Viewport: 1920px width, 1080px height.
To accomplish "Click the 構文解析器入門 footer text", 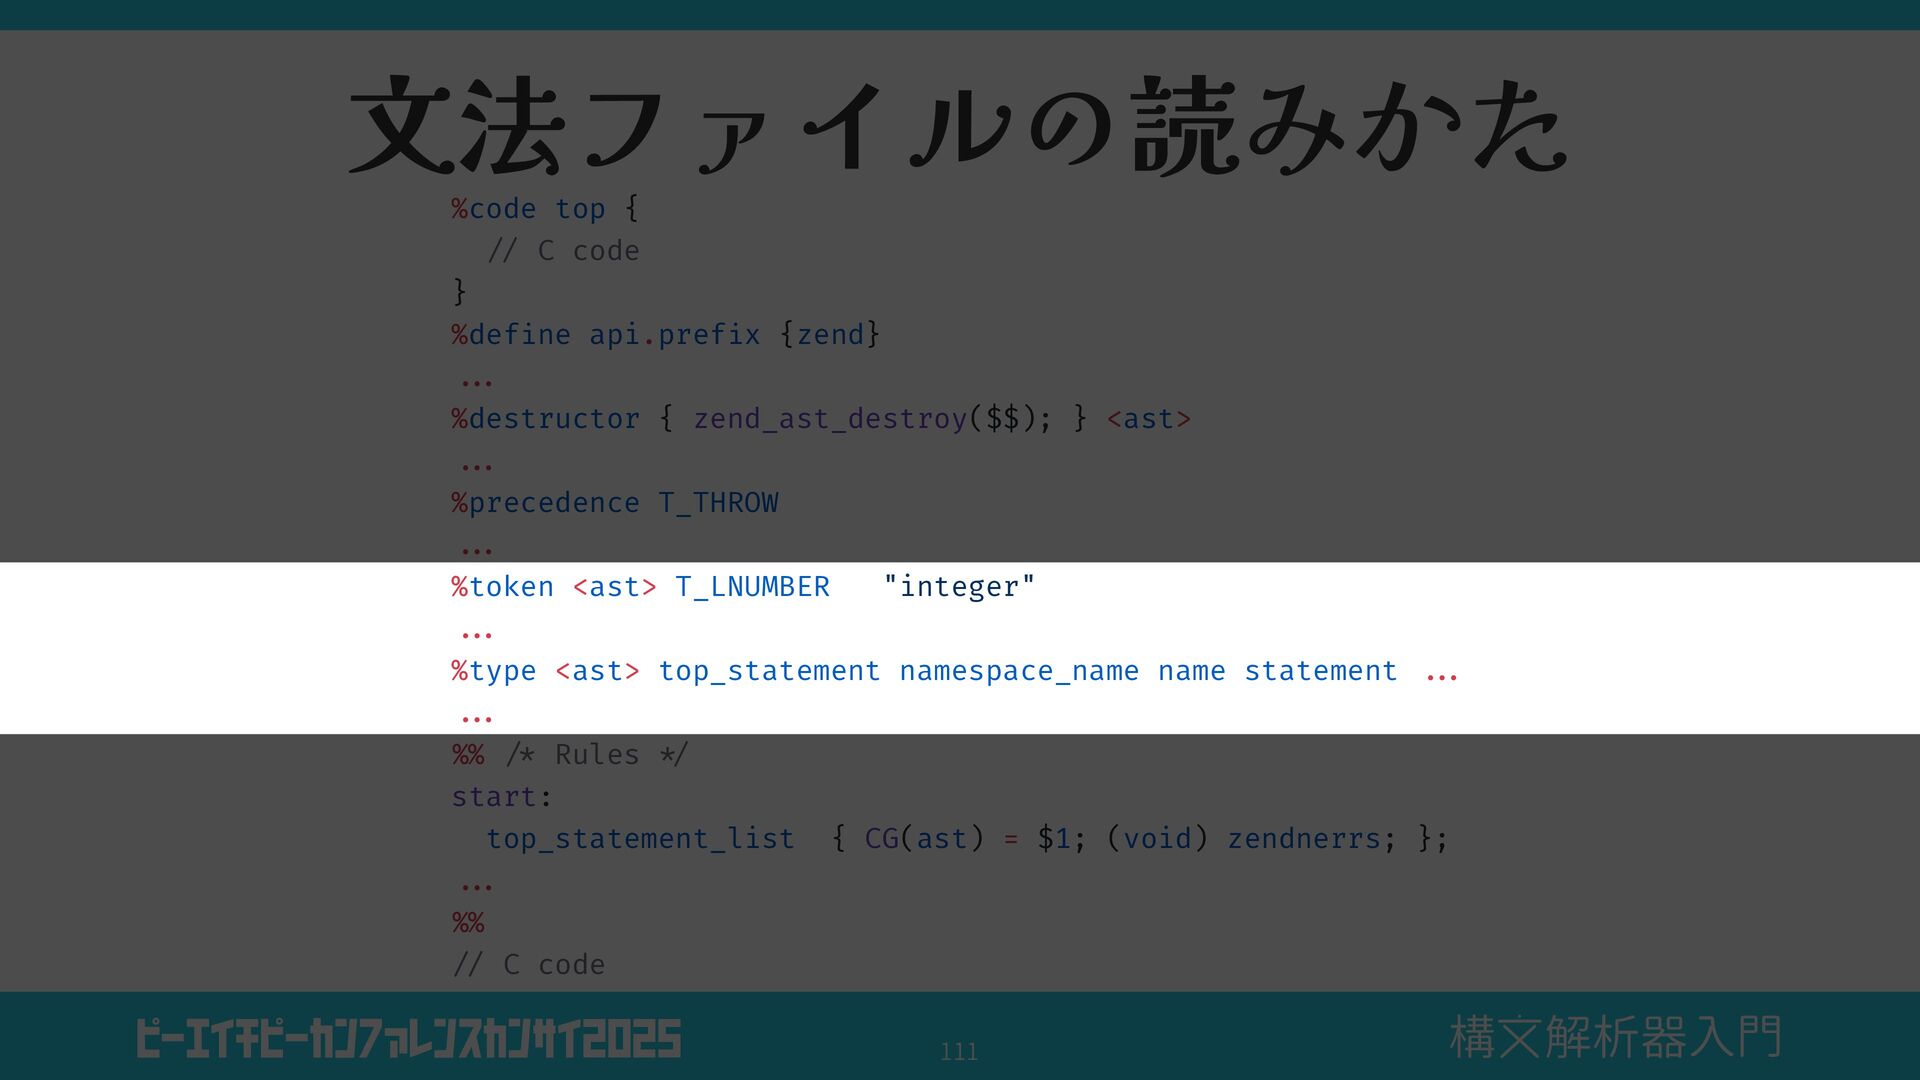I will coord(1616,1037).
